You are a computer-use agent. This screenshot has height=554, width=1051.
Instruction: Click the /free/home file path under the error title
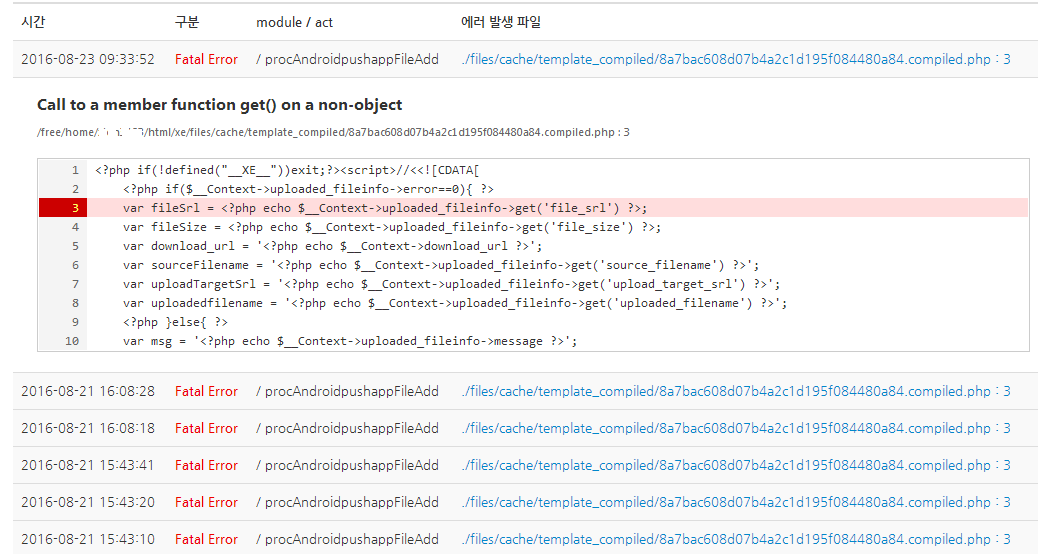tap(333, 132)
